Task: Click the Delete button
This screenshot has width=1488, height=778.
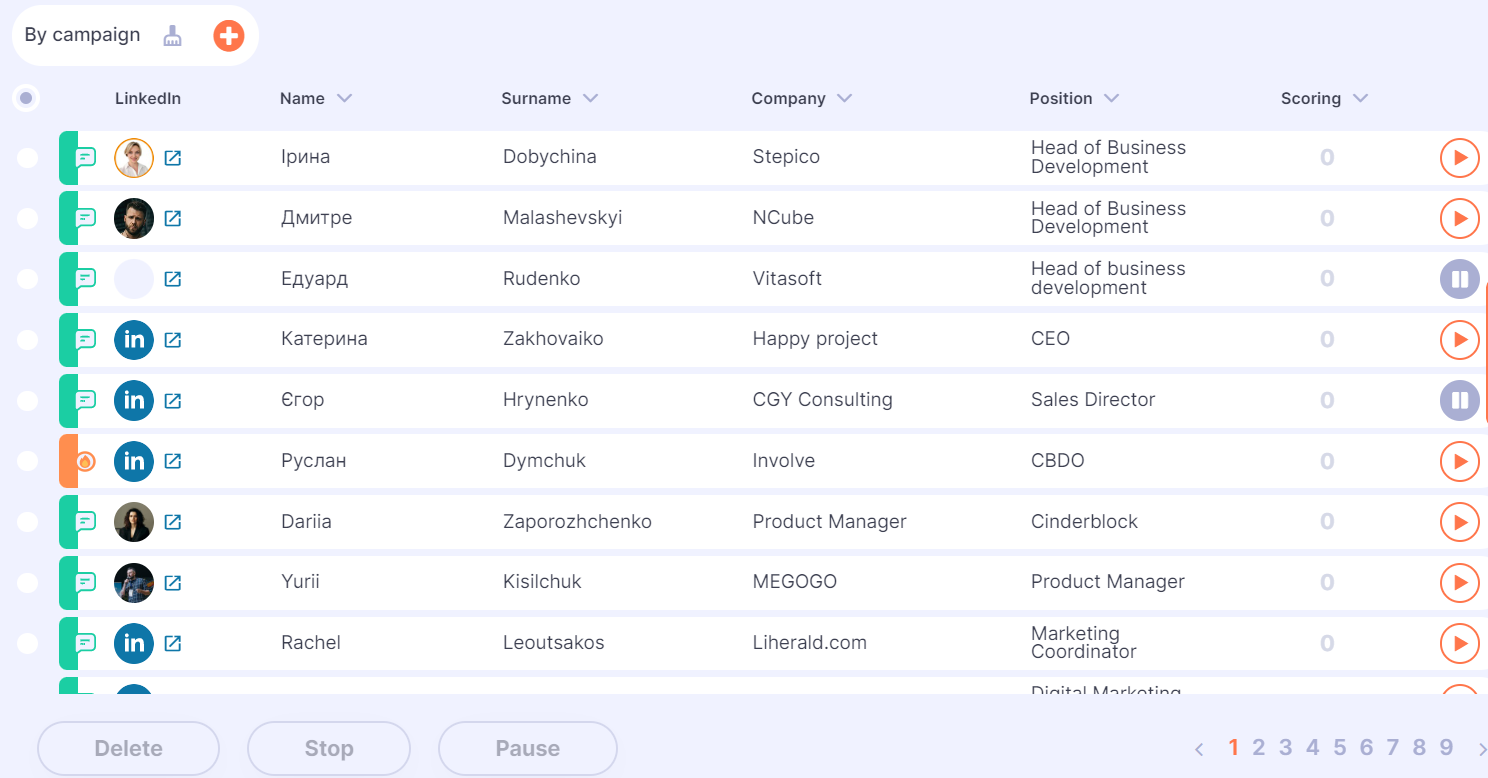Action: [x=128, y=748]
